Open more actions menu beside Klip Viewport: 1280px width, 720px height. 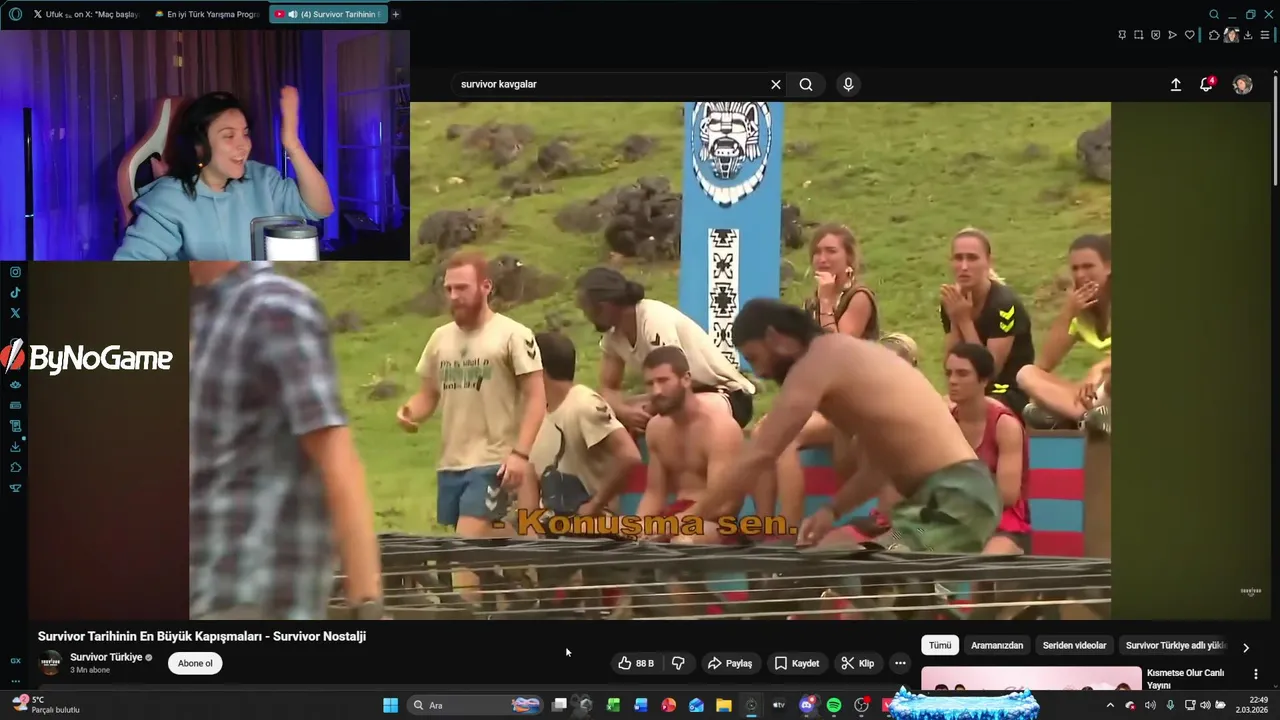[900, 663]
